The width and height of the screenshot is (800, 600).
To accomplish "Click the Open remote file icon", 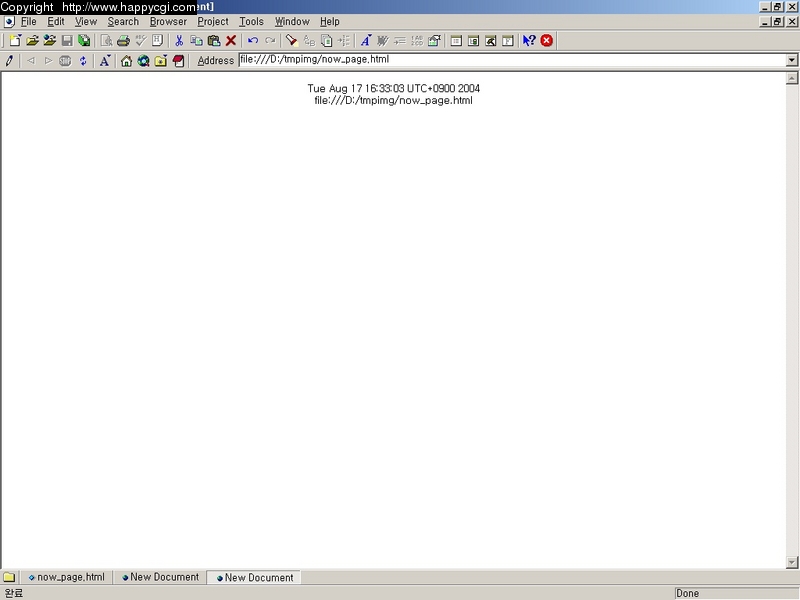I will (x=49, y=41).
